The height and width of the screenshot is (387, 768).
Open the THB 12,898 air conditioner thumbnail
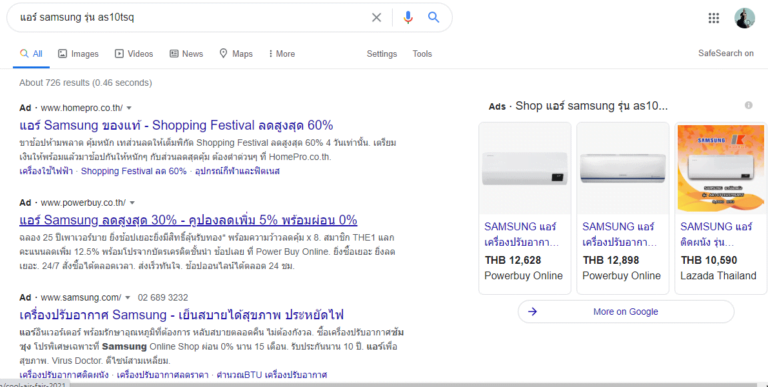[x=623, y=168]
